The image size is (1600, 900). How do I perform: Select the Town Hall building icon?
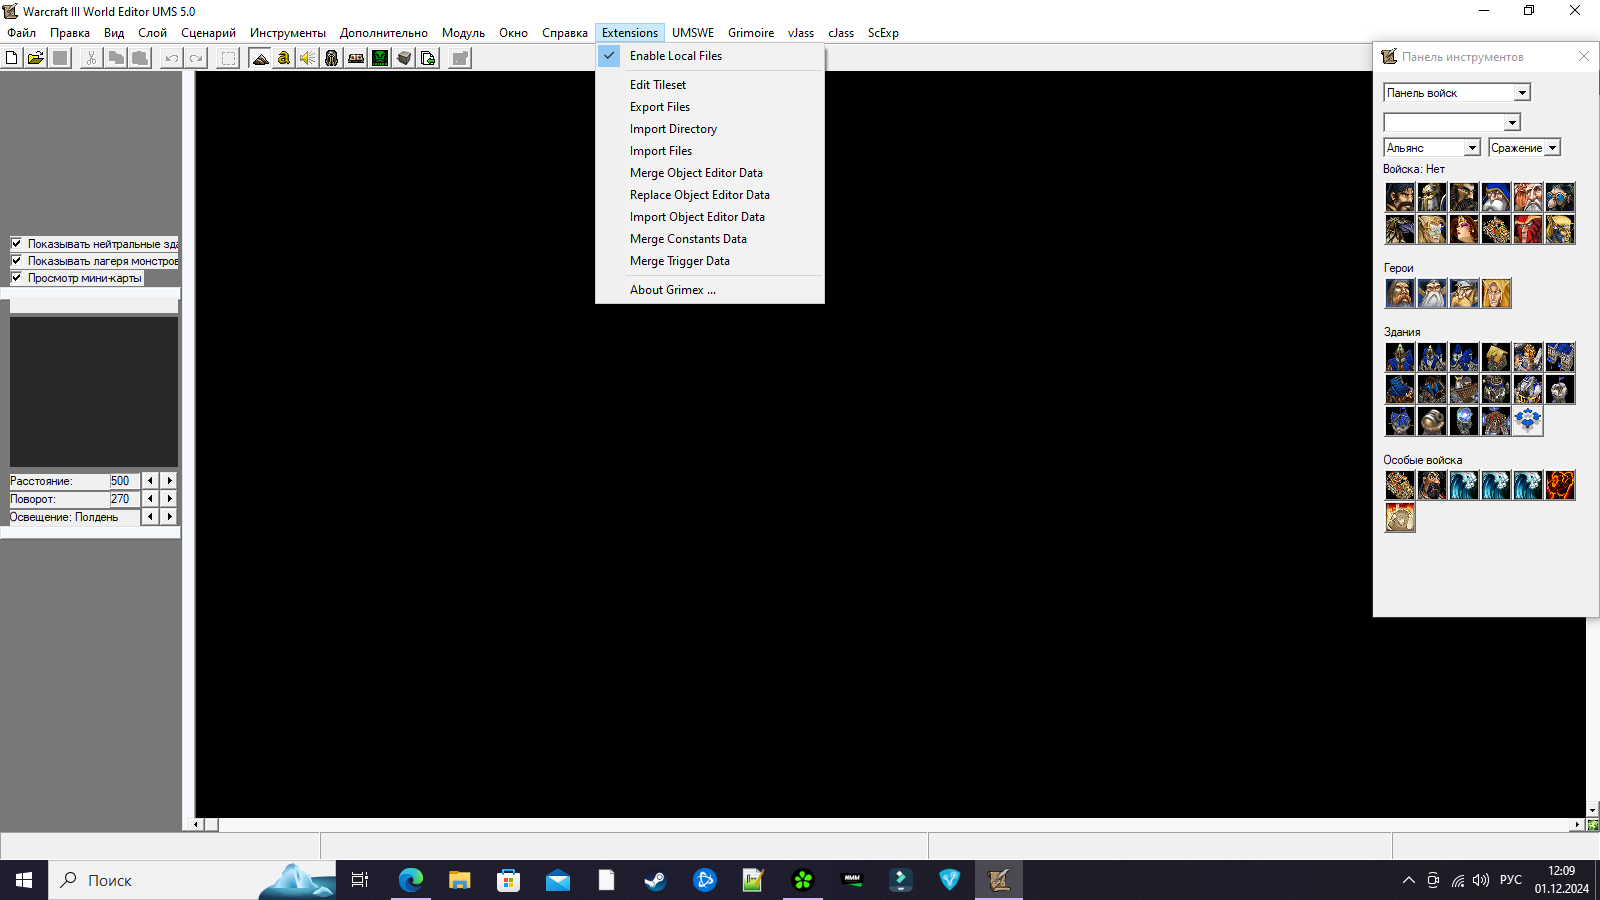(1400, 357)
